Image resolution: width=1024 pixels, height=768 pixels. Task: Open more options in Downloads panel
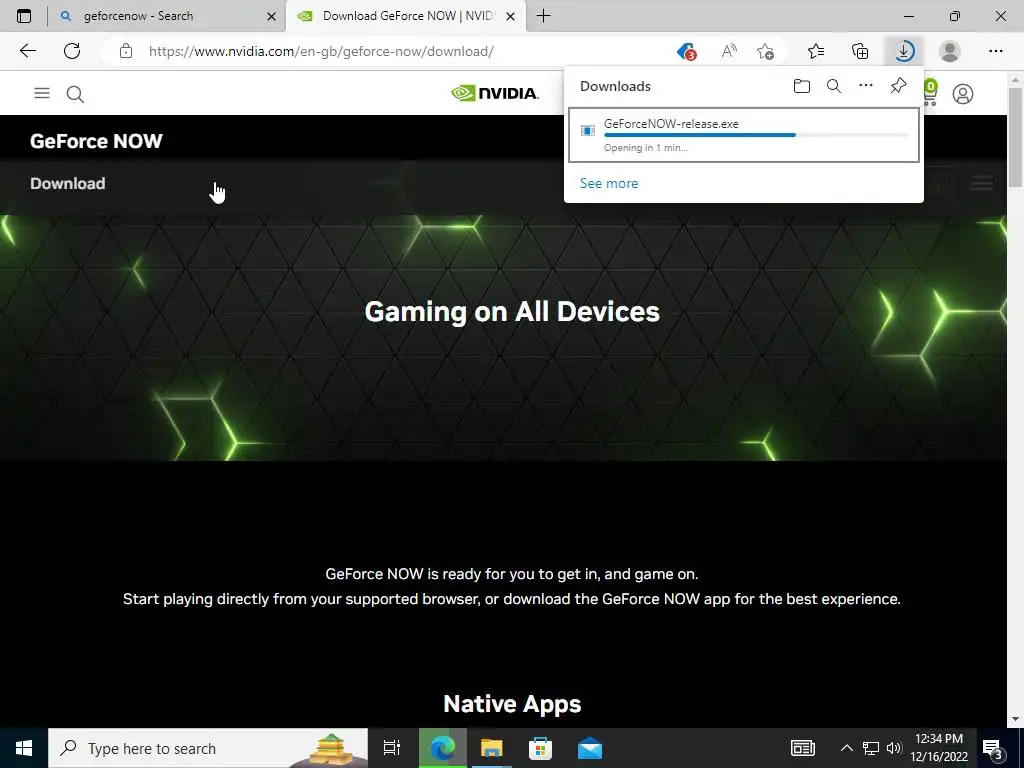pyautogui.click(x=866, y=86)
